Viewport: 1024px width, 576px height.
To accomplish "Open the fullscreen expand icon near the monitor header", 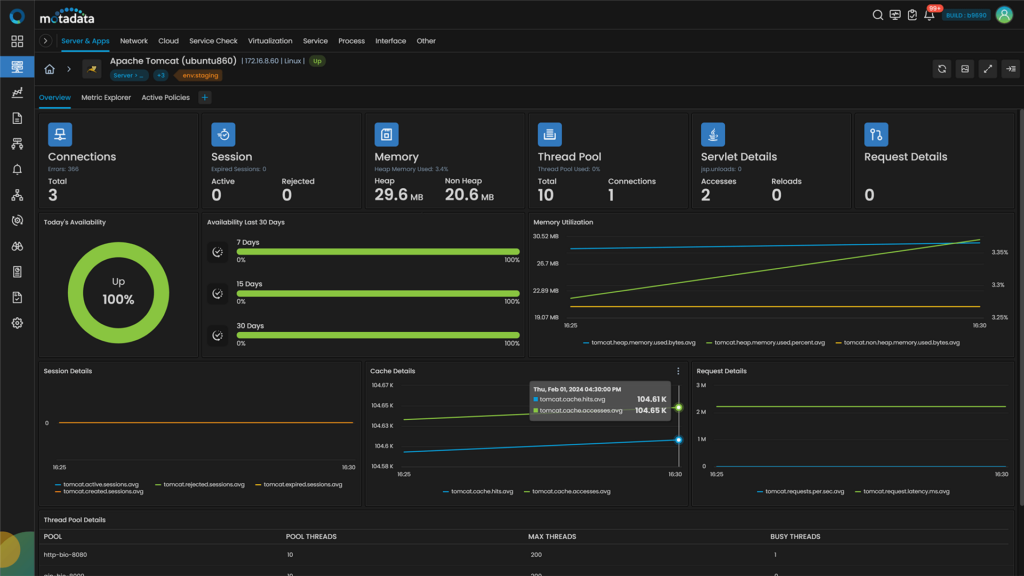I will (988, 68).
